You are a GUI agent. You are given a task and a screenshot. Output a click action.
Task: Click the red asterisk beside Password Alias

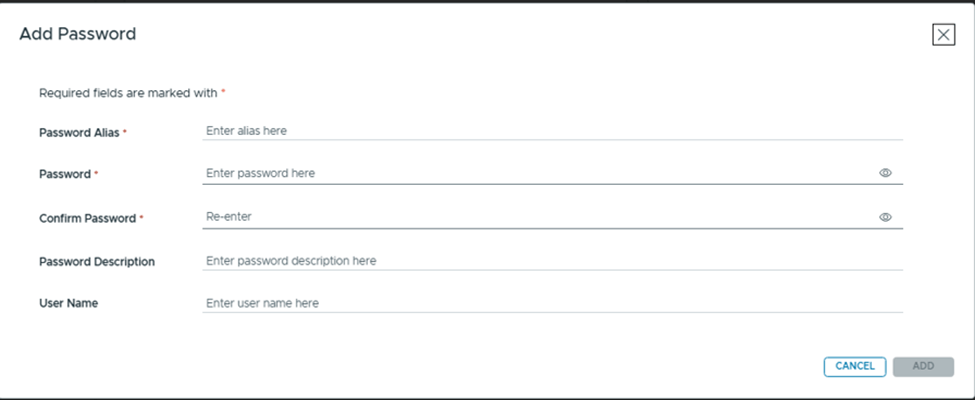point(125,131)
